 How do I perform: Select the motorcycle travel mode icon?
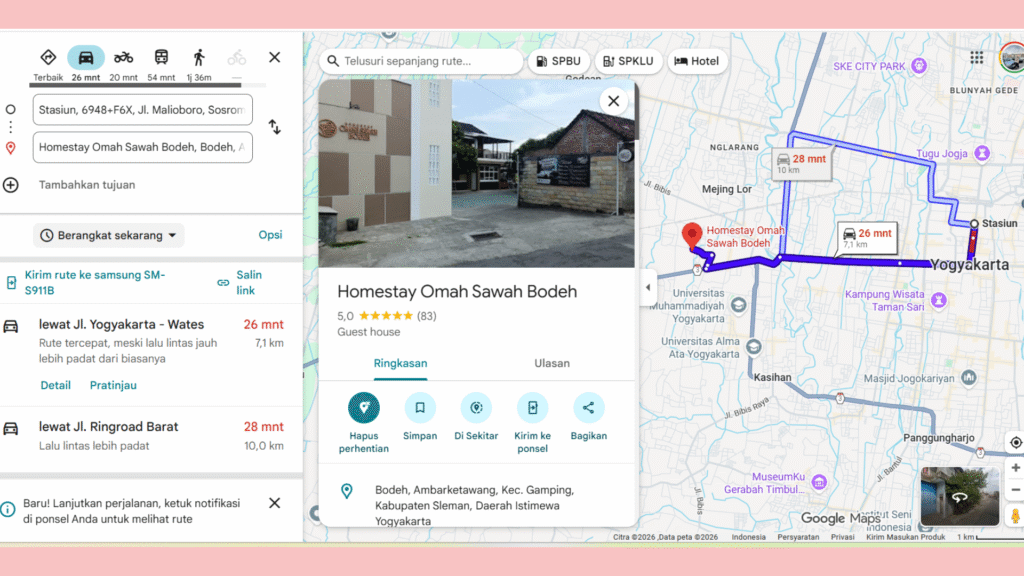tap(123, 57)
